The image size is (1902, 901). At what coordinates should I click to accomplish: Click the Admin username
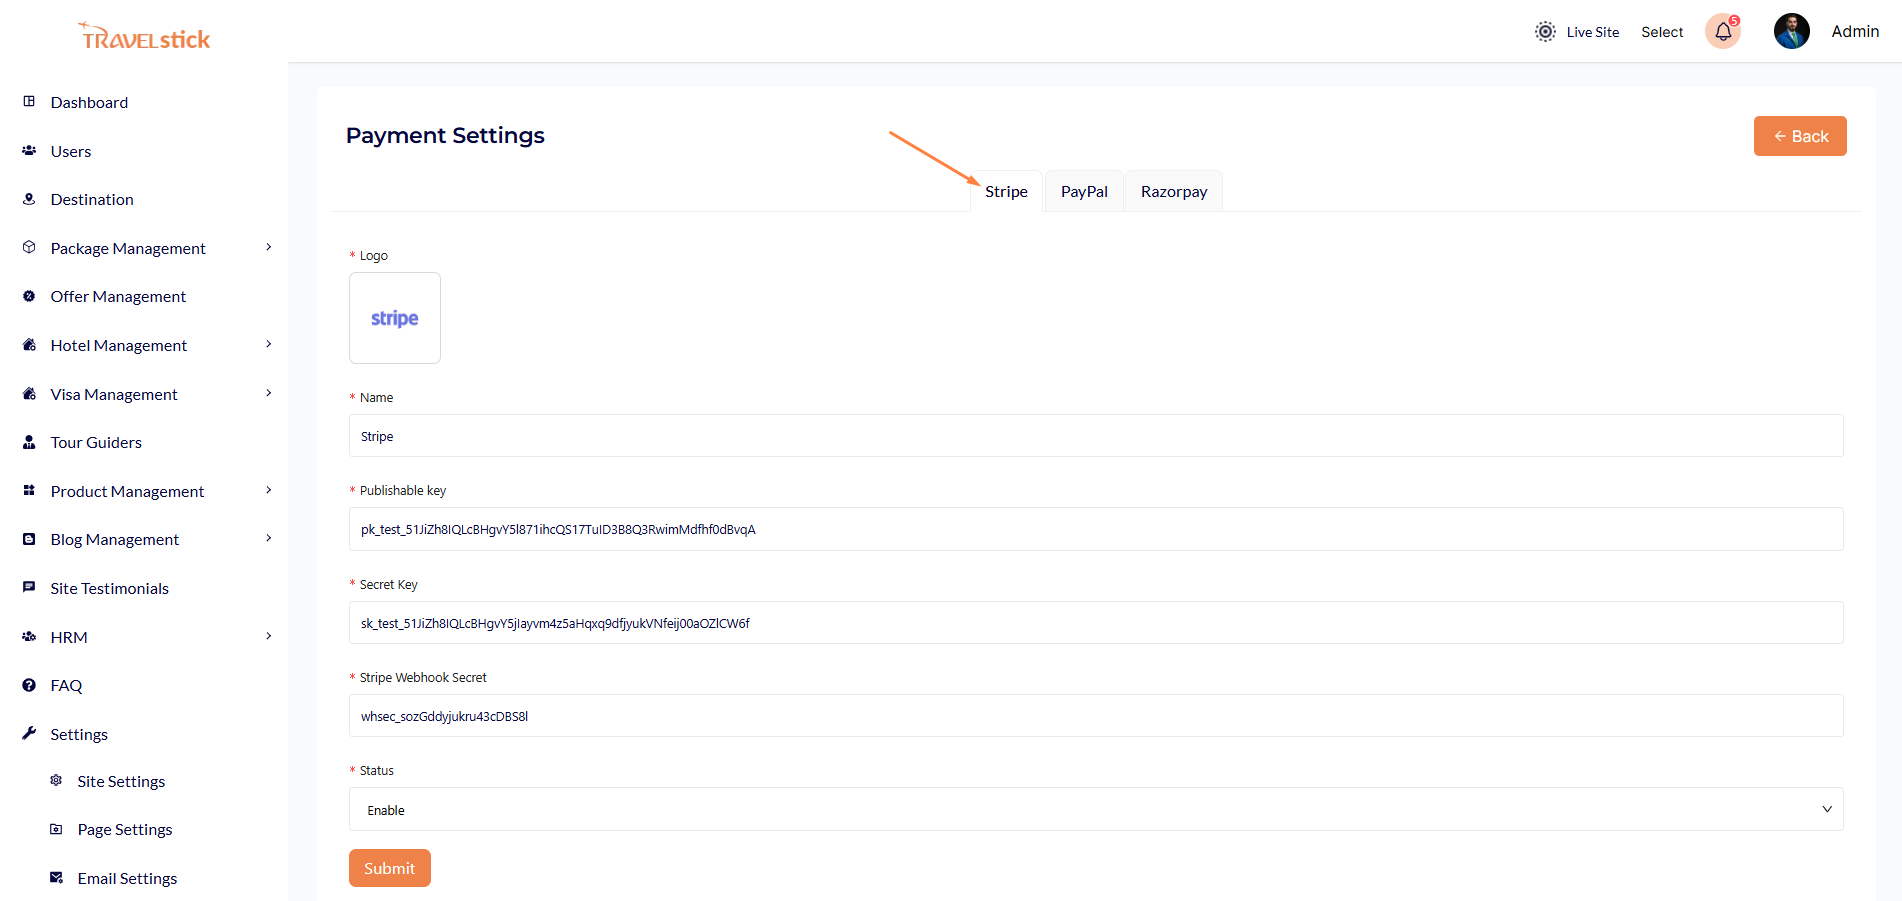coord(1855,31)
